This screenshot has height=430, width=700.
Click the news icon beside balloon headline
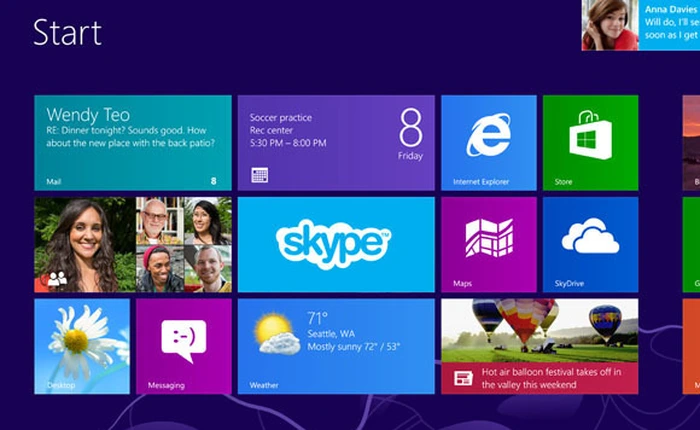click(x=463, y=378)
